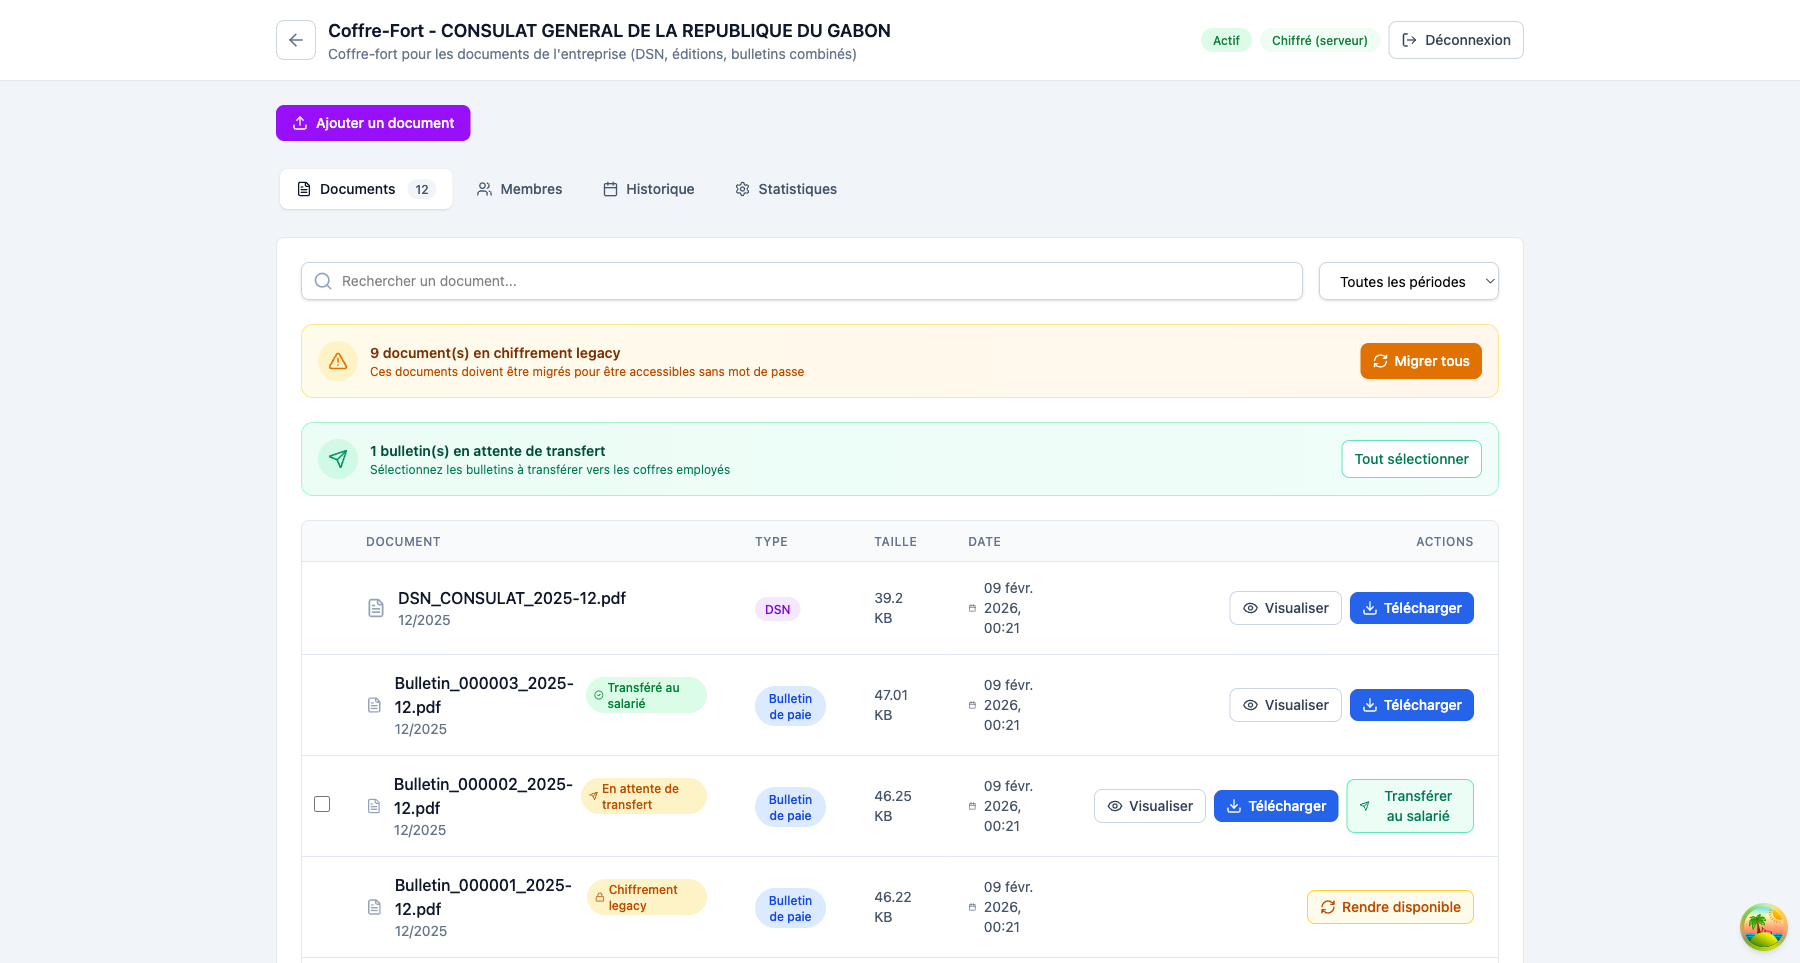Click the orange warning triangle icon
This screenshot has width=1800, height=963.
(x=338, y=361)
